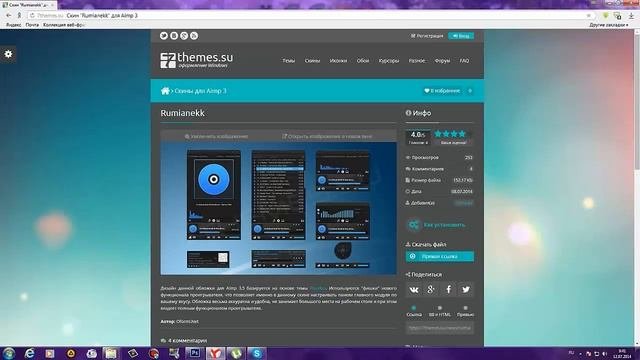Open 'Яндекс' bookmark in bookmarks bar
Viewport: 640px width, 360px height.
click(x=13, y=25)
